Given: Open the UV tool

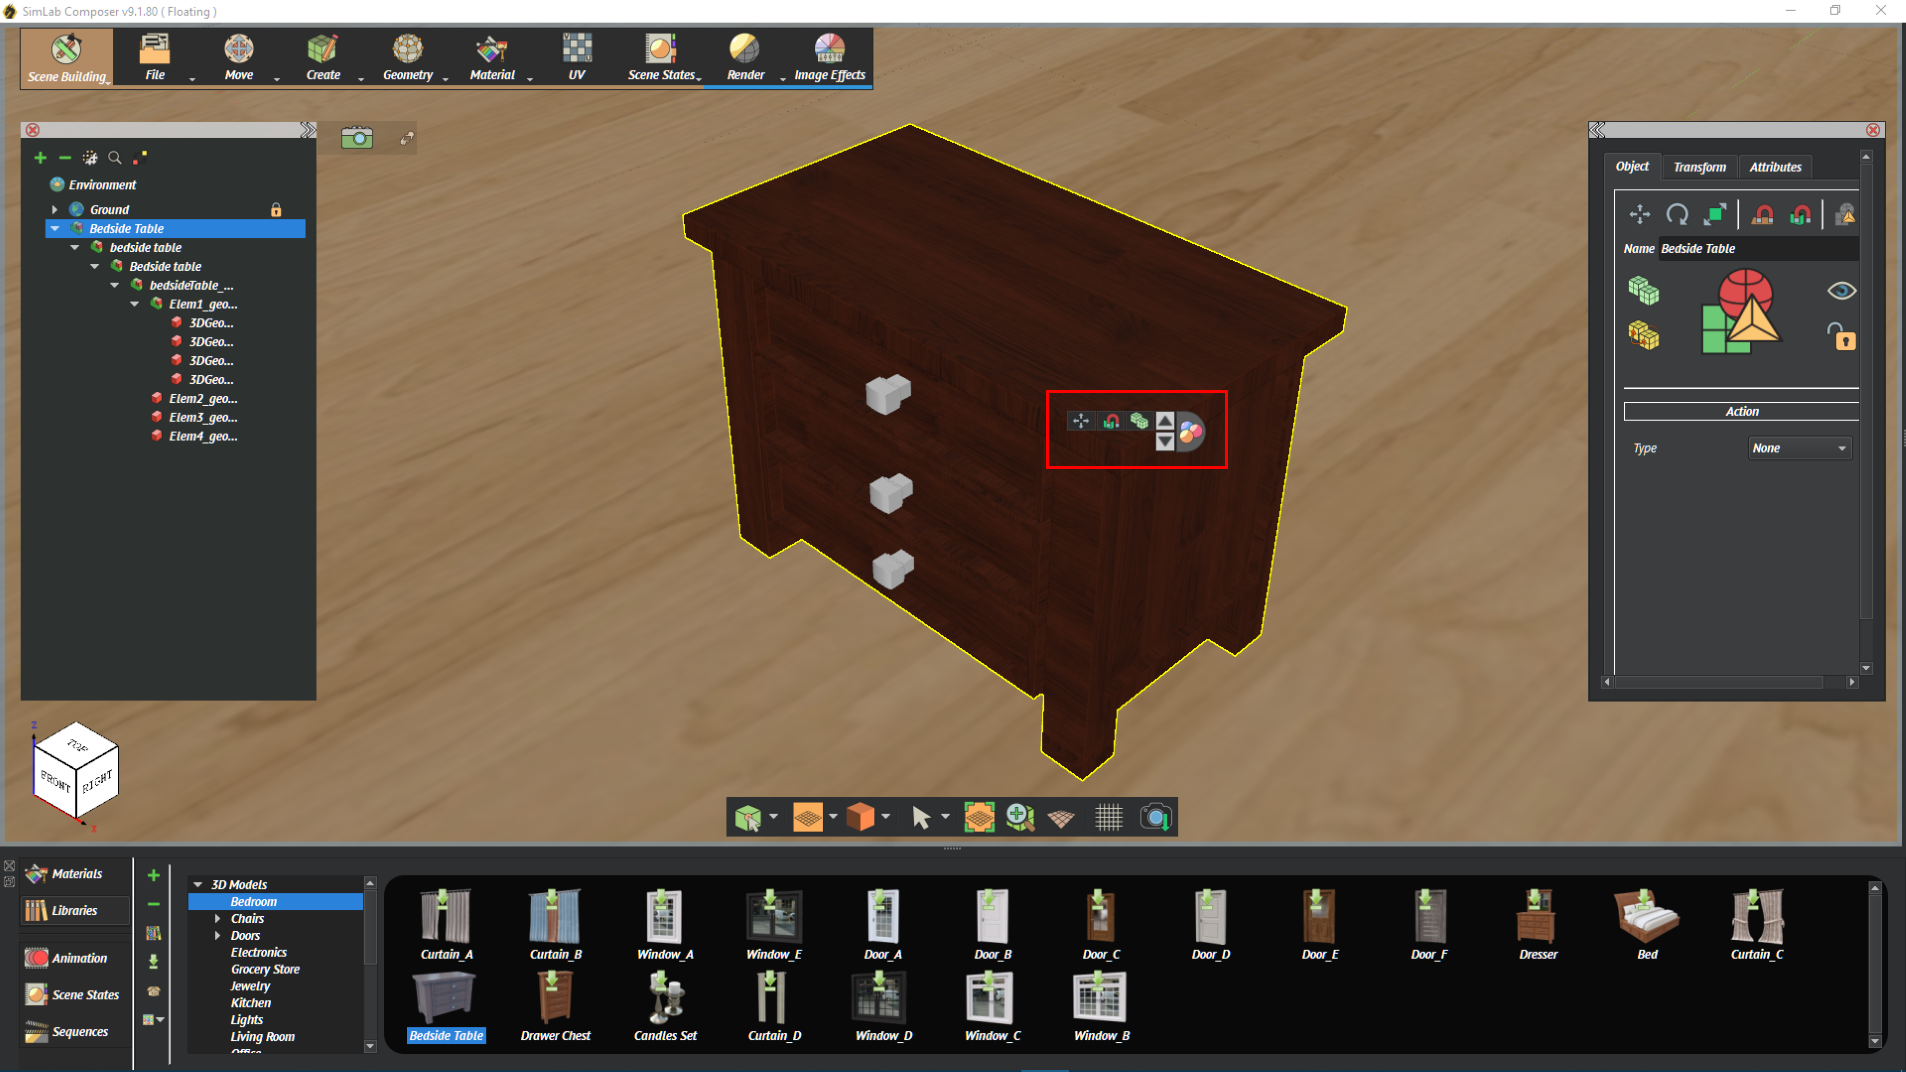Looking at the screenshot, I should 576,57.
